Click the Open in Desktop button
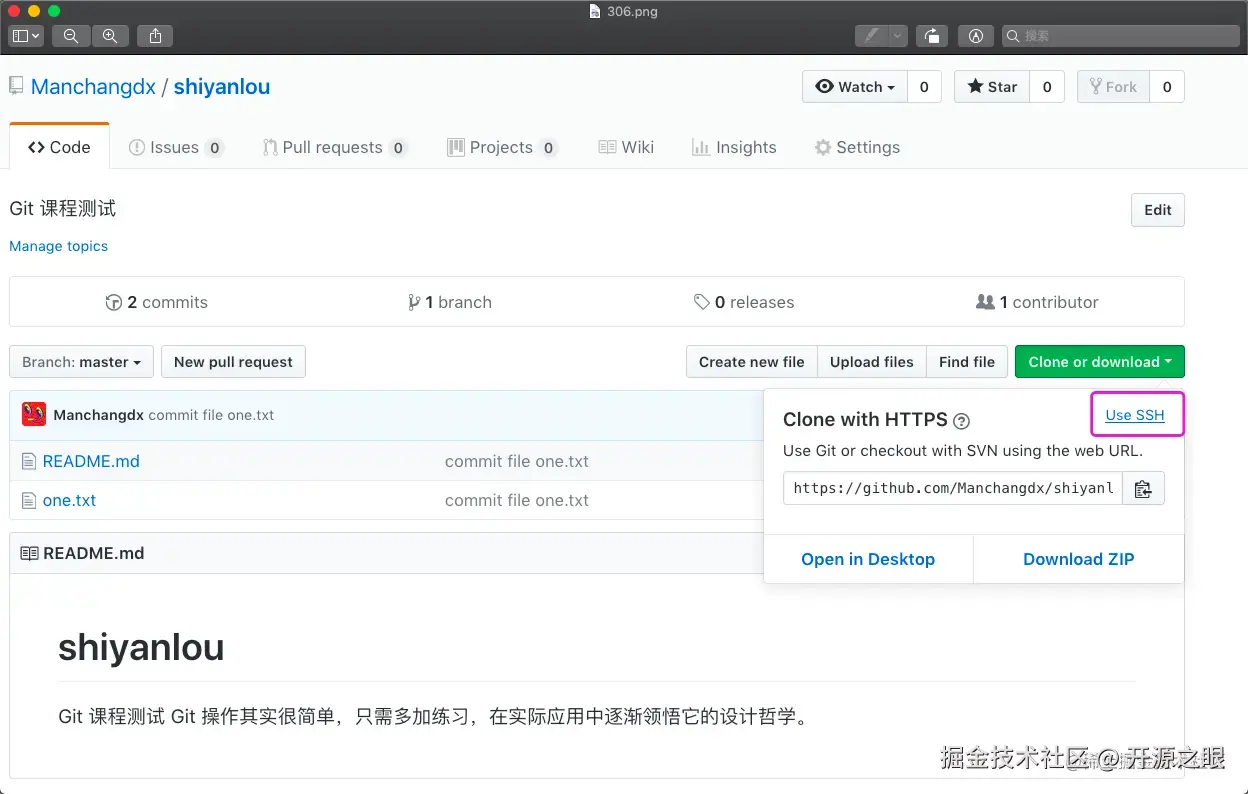 [x=868, y=559]
